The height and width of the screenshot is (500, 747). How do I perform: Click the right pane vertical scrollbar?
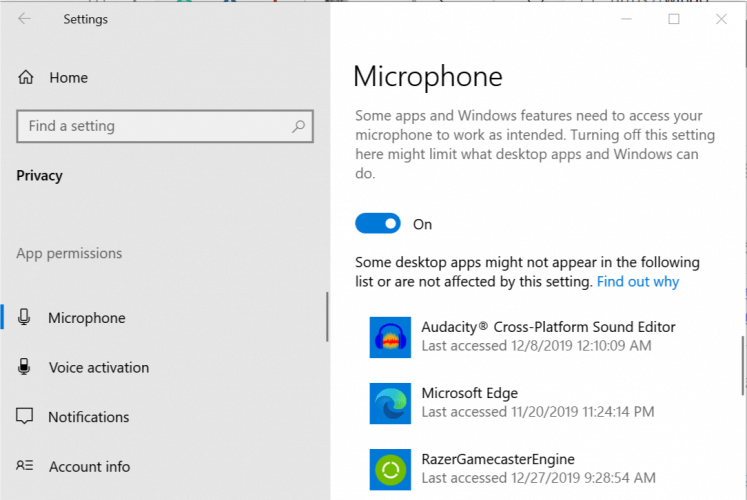742,365
